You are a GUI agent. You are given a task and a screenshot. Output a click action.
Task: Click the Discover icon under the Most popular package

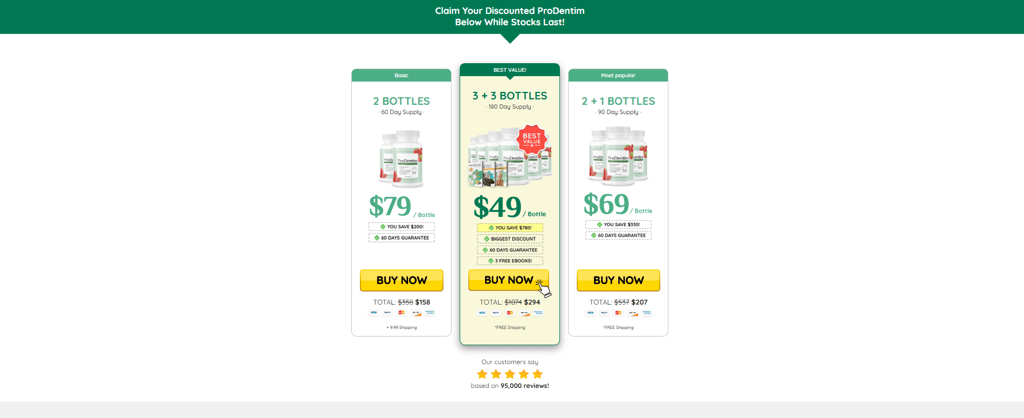[632, 312]
